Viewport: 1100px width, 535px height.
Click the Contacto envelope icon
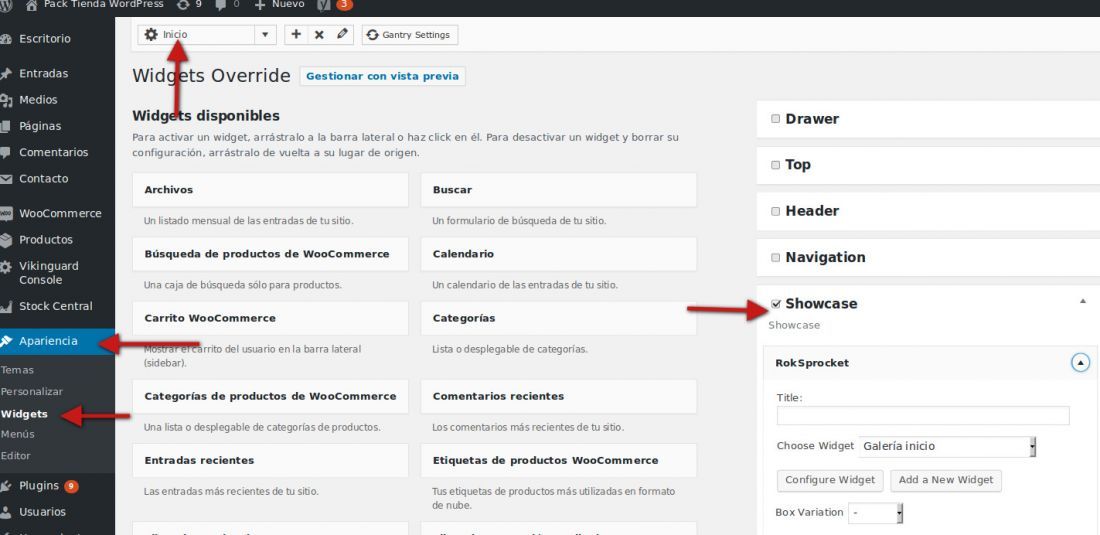pos(6,179)
